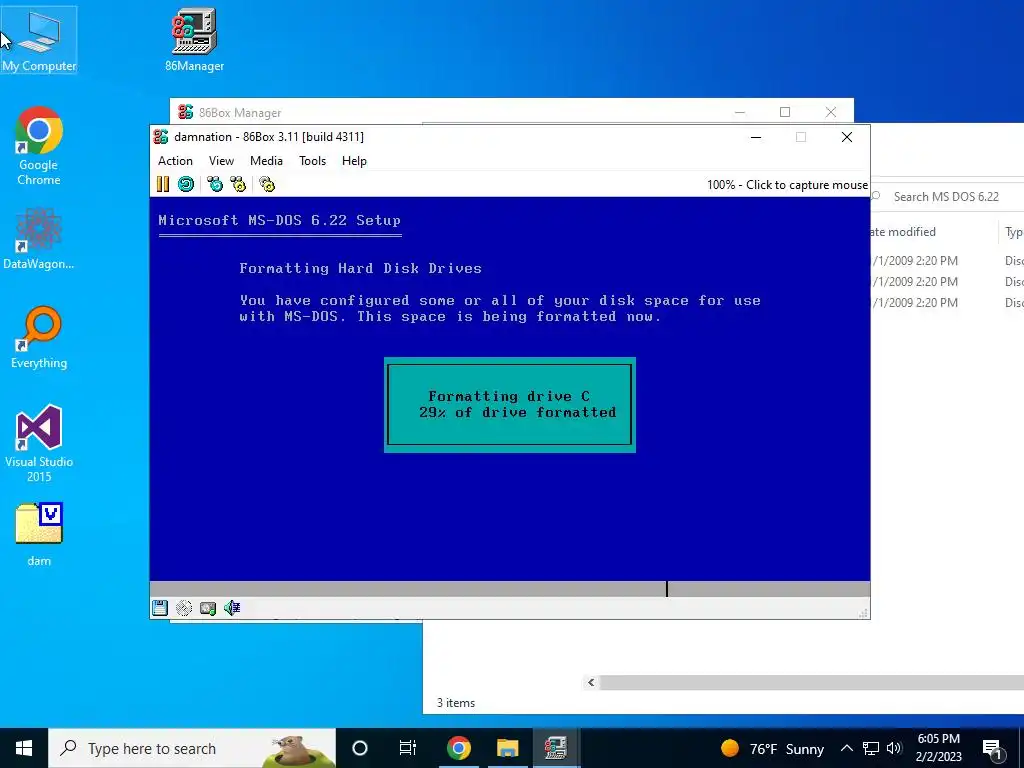The height and width of the screenshot is (768, 1024).
Task: Open the Media menu
Action: [x=266, y=161]
